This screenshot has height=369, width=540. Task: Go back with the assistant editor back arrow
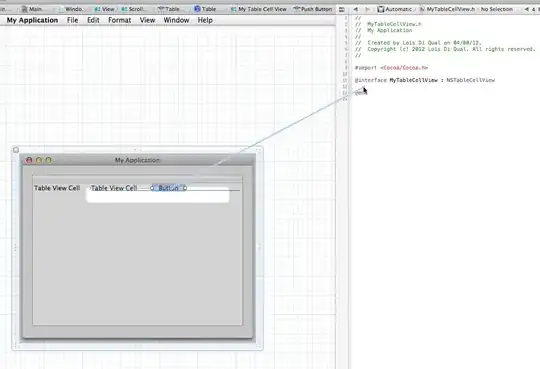click(355, 9)
